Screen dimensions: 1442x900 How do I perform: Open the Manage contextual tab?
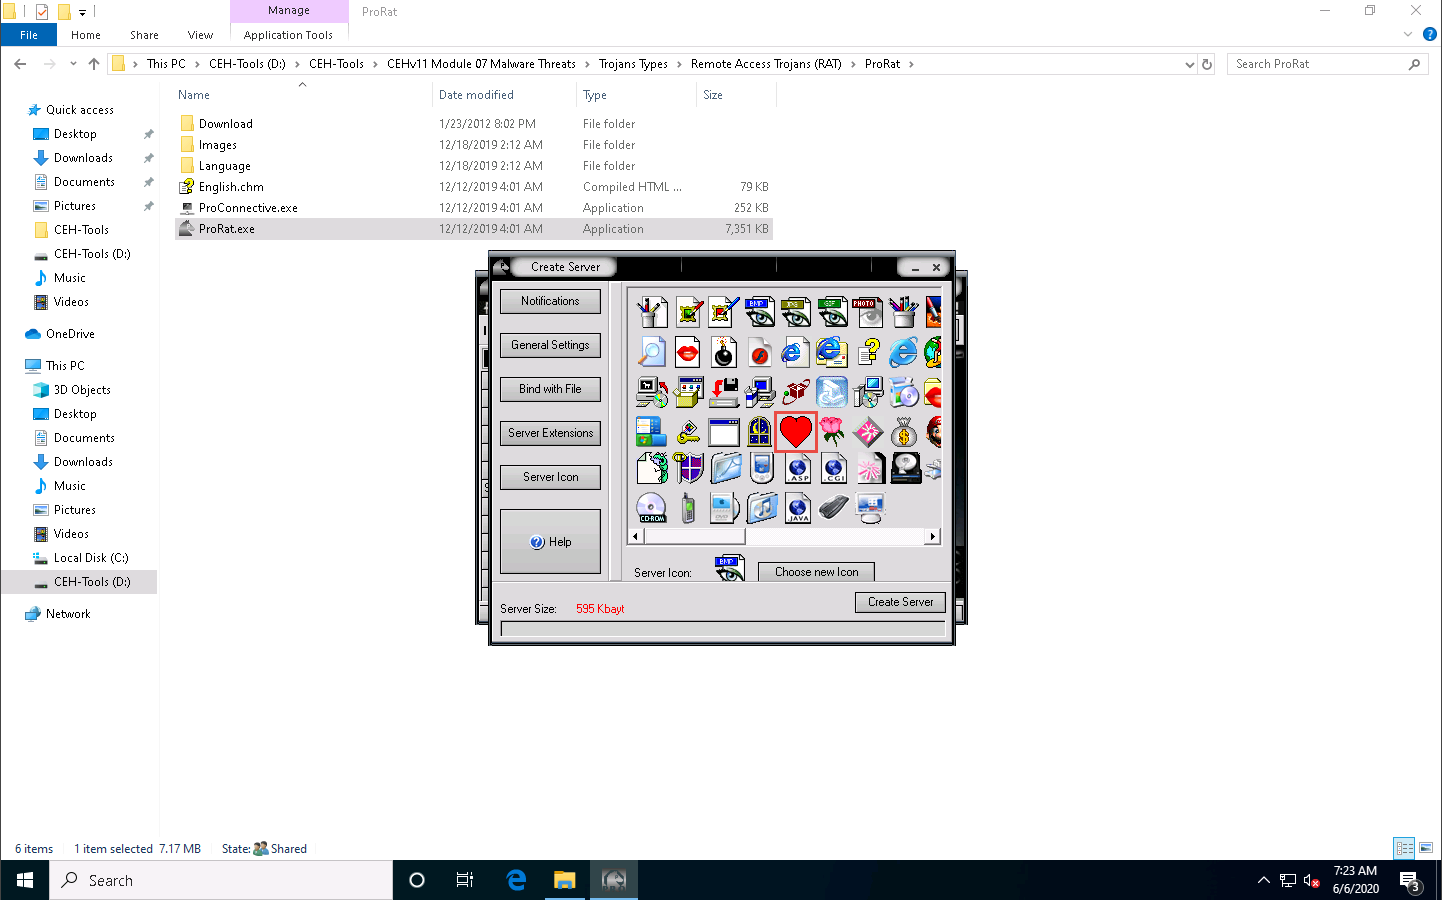[289, 10]
